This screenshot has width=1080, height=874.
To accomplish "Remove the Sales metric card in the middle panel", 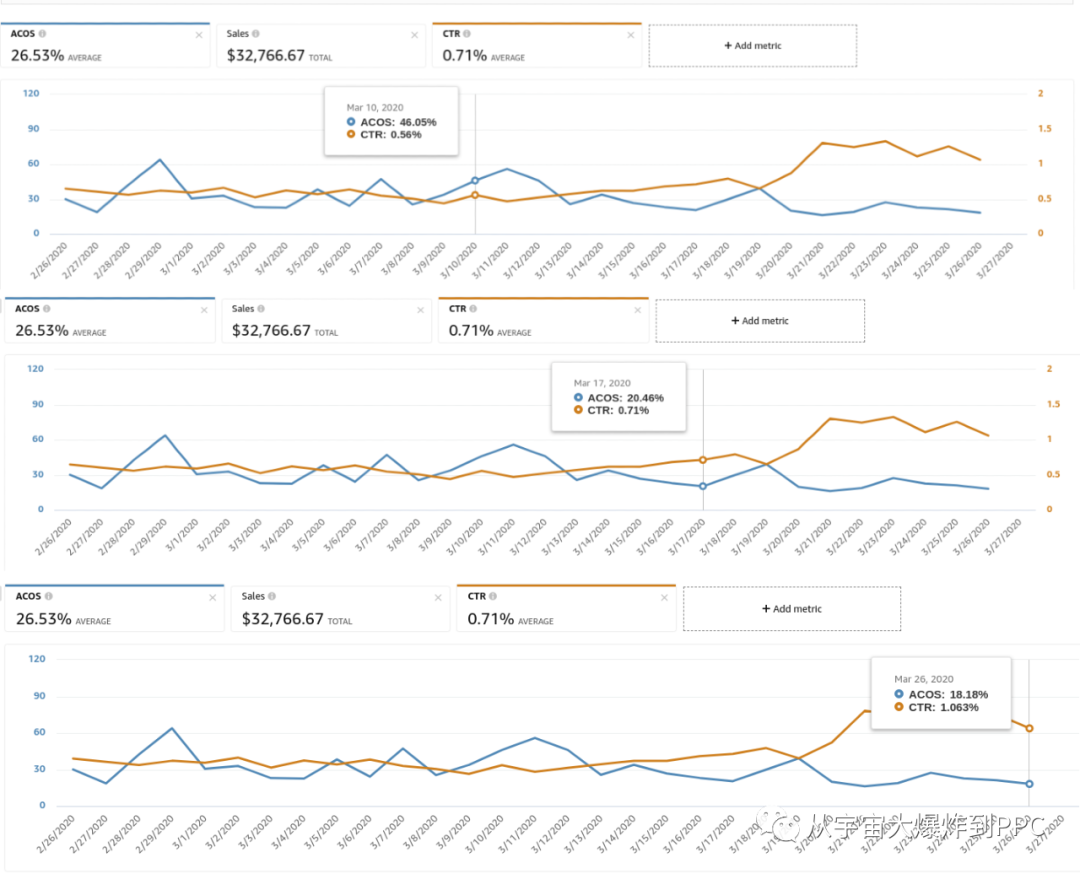I will pos(419,310).
